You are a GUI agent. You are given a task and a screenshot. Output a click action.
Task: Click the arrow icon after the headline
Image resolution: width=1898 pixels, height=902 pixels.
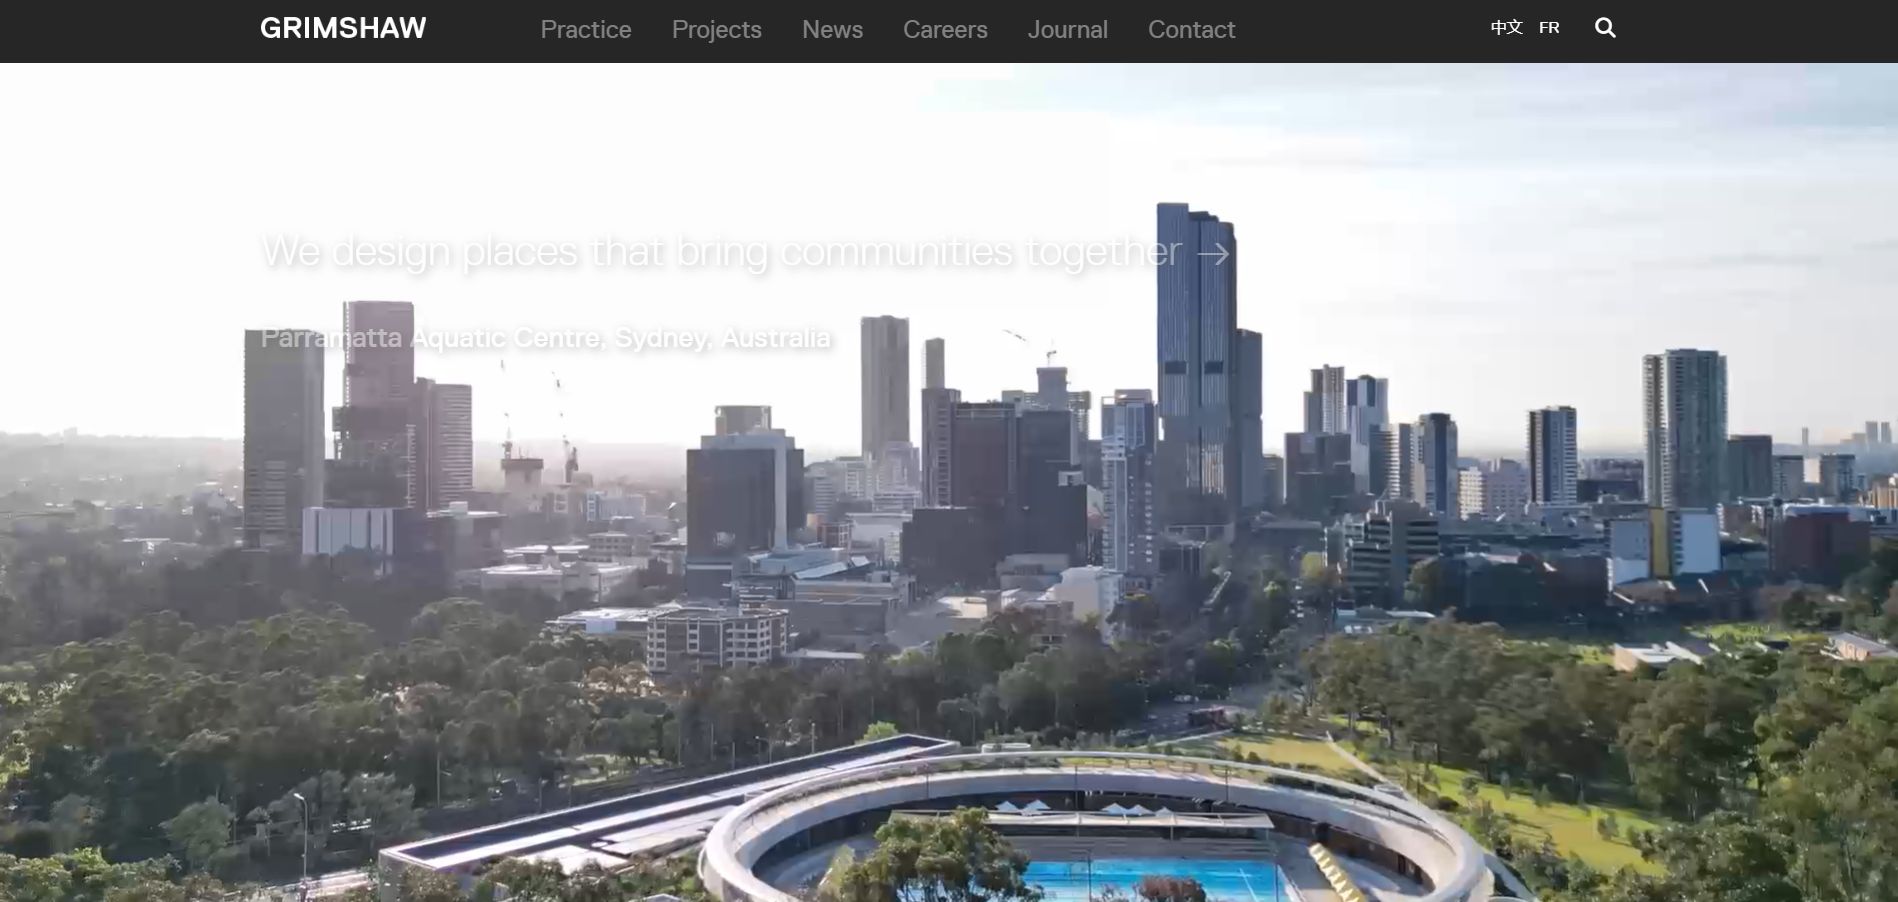click(x=1213, y=254)
